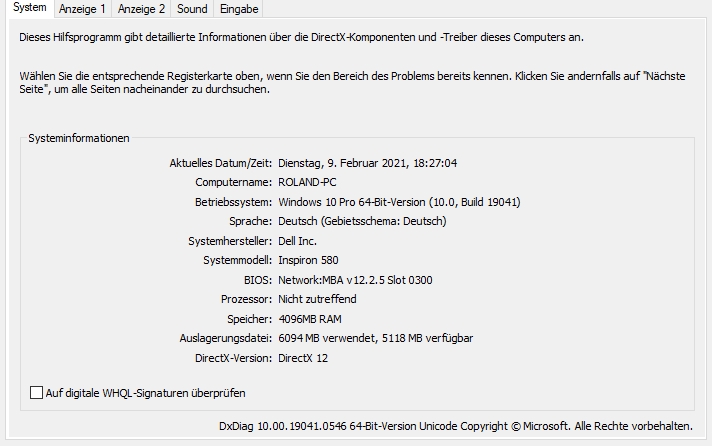Select the Eingabe tab
Screen dimensions: 712x446
point(239,9)
